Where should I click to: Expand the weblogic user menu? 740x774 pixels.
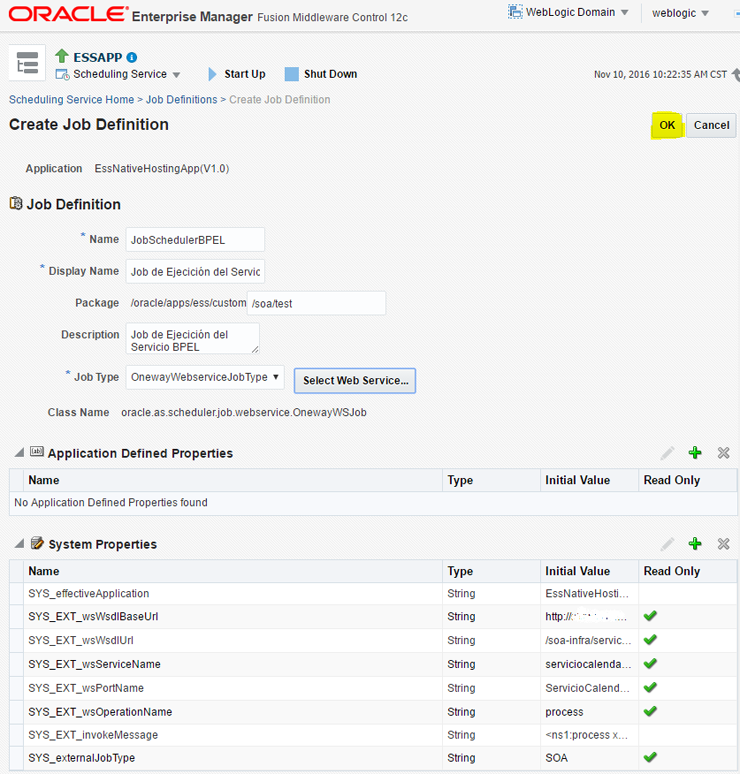coord(680,13)
